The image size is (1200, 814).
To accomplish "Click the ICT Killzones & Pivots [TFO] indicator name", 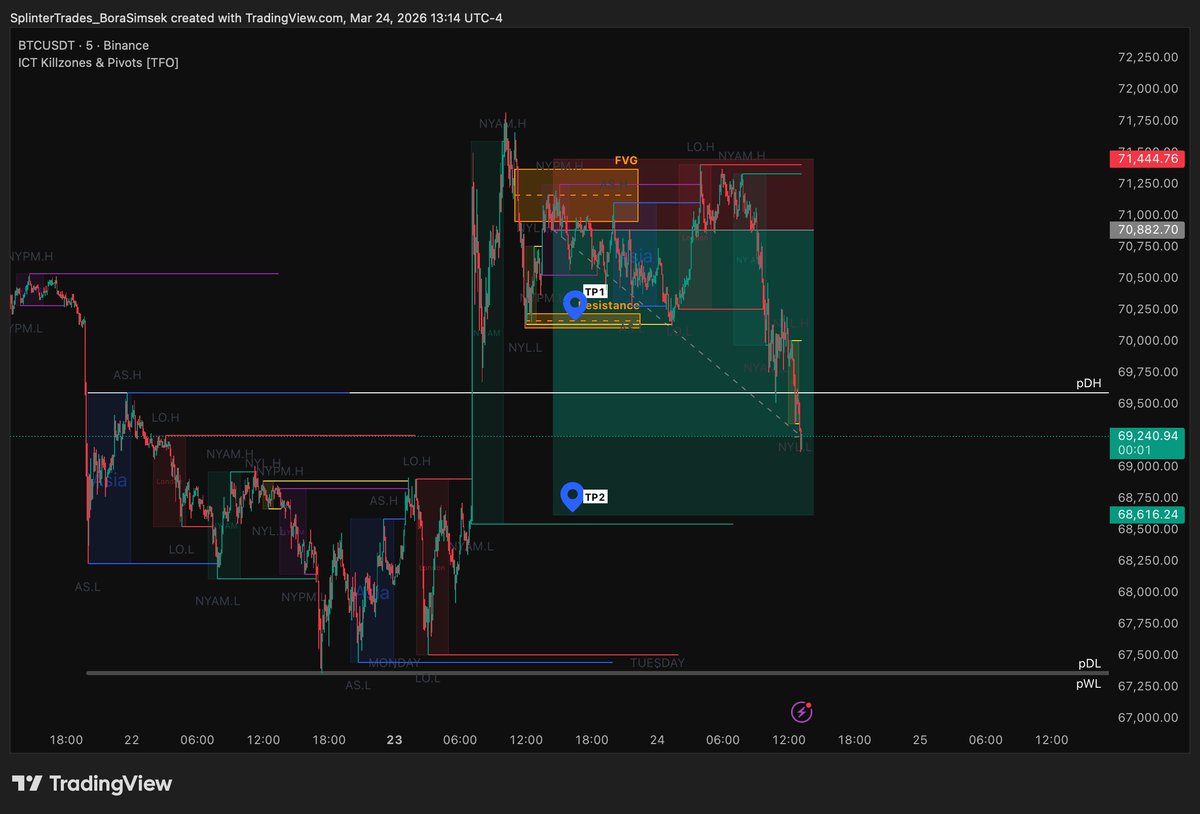I will coord(98,62).
